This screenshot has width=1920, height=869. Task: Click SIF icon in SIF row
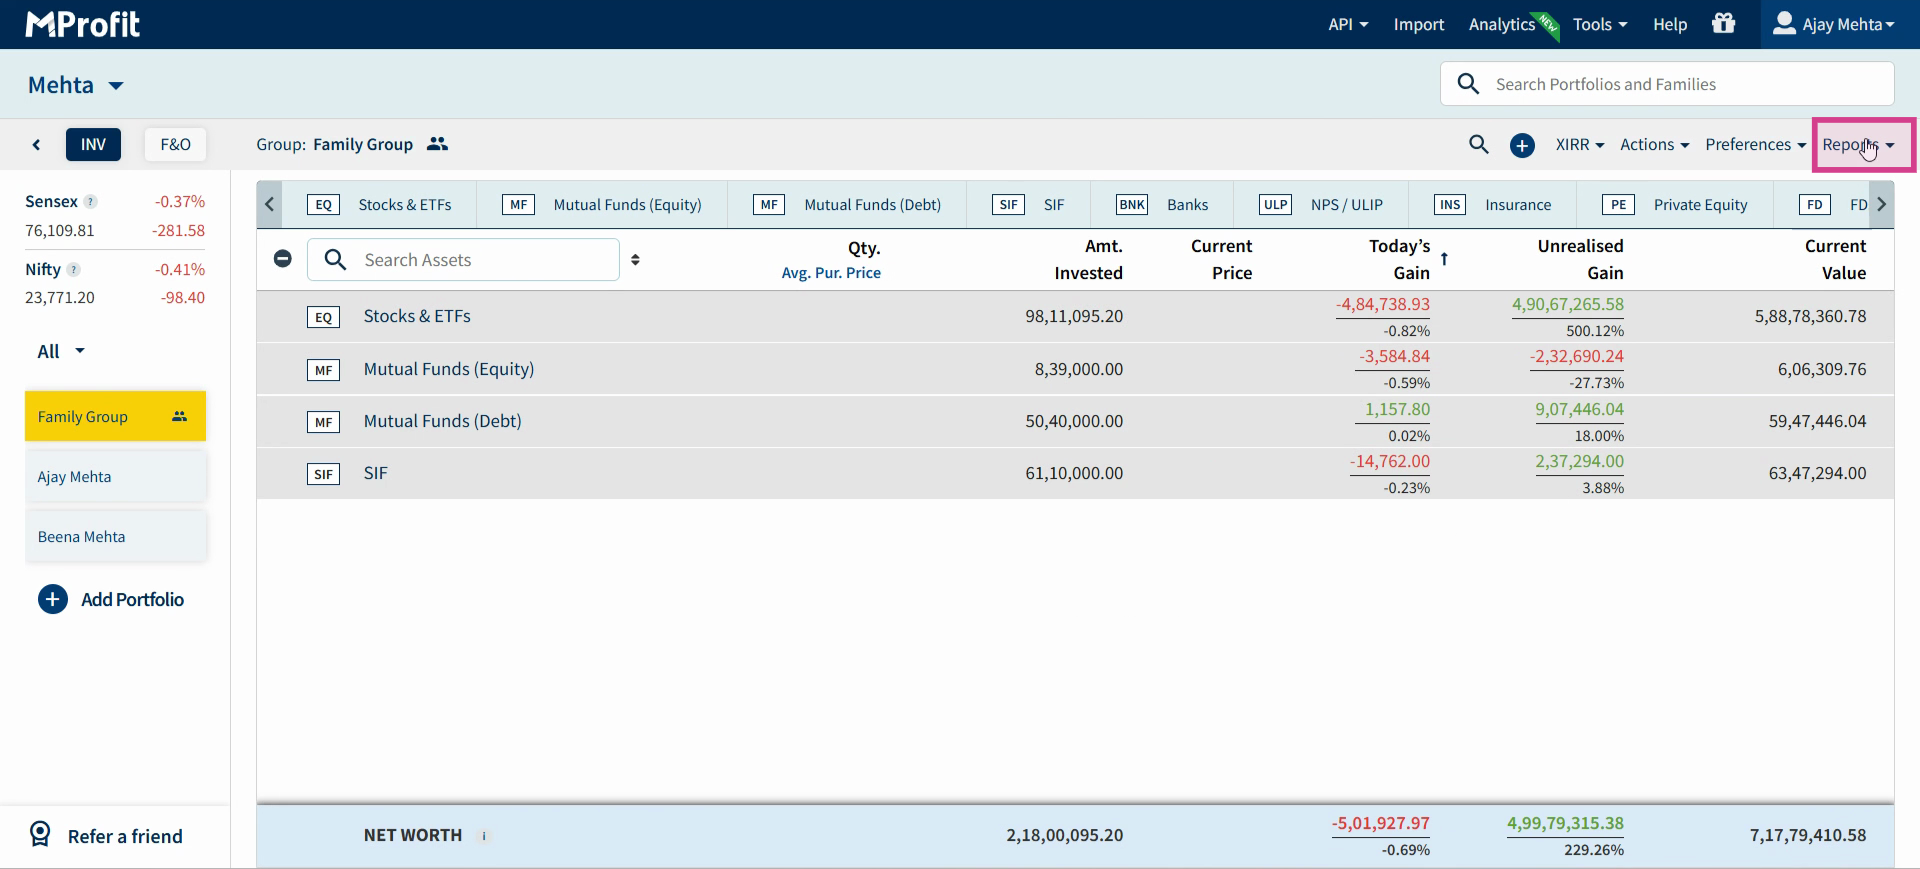[x=323, y=474]
